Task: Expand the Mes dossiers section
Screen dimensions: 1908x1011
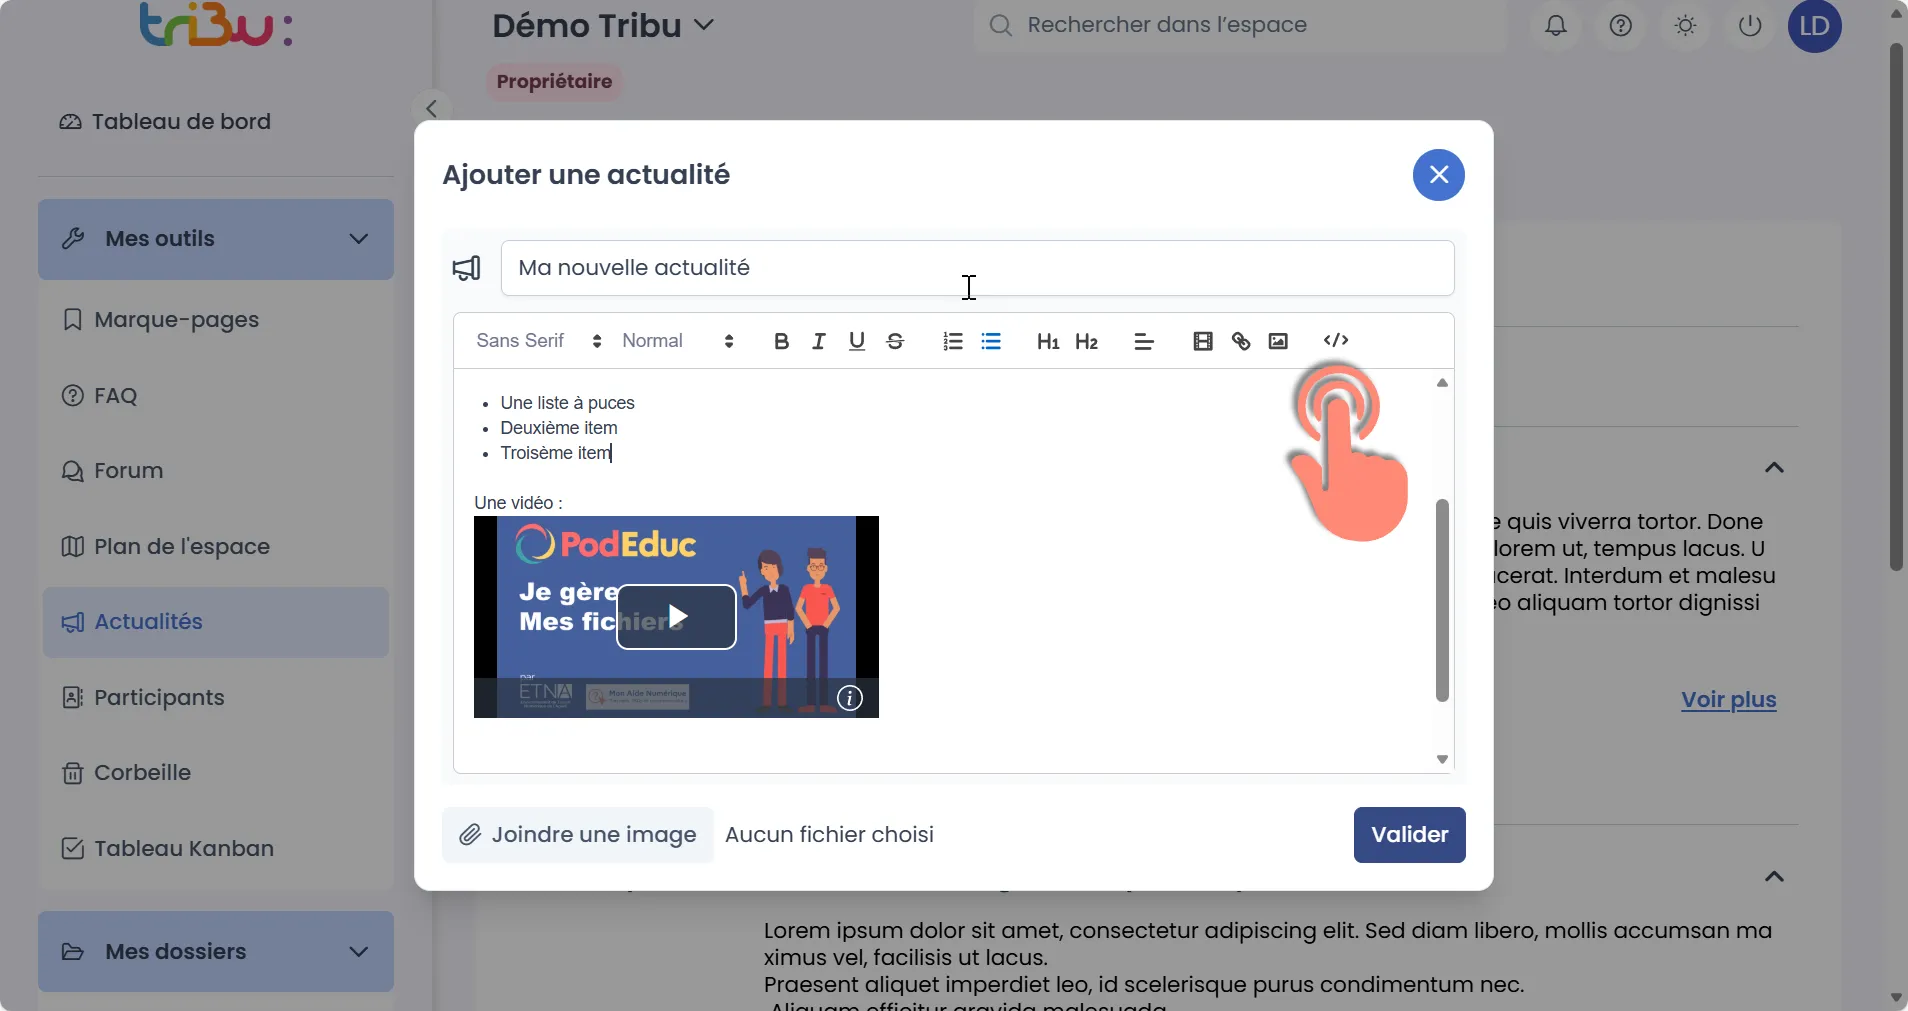Action: point(216,952)
